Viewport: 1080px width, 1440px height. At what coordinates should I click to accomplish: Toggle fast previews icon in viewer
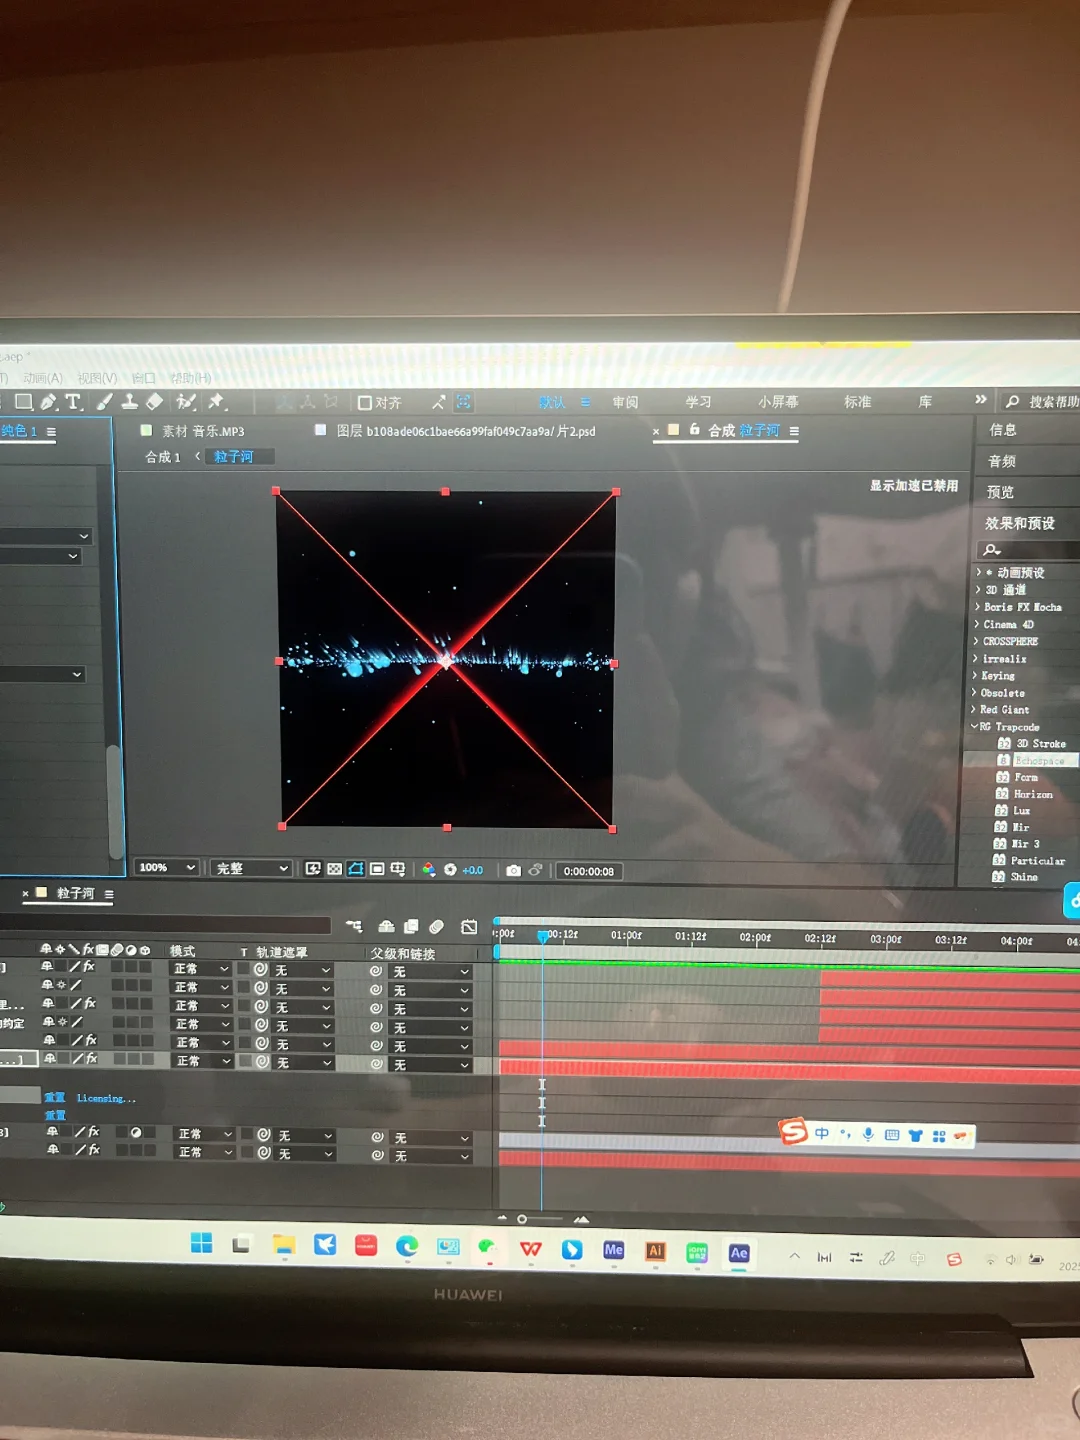tap(313, 869)
